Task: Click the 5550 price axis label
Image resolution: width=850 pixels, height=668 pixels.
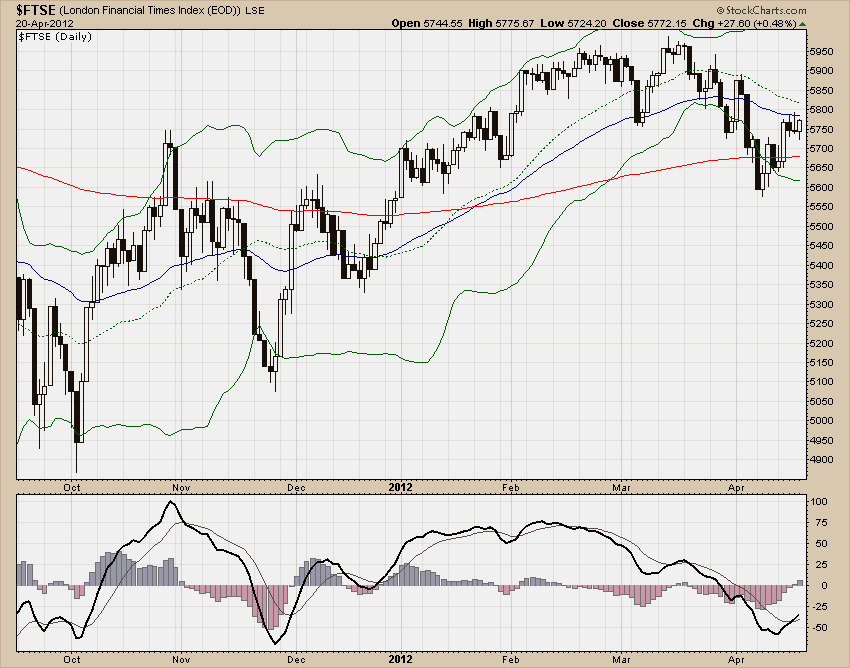Action: (821, 207)
